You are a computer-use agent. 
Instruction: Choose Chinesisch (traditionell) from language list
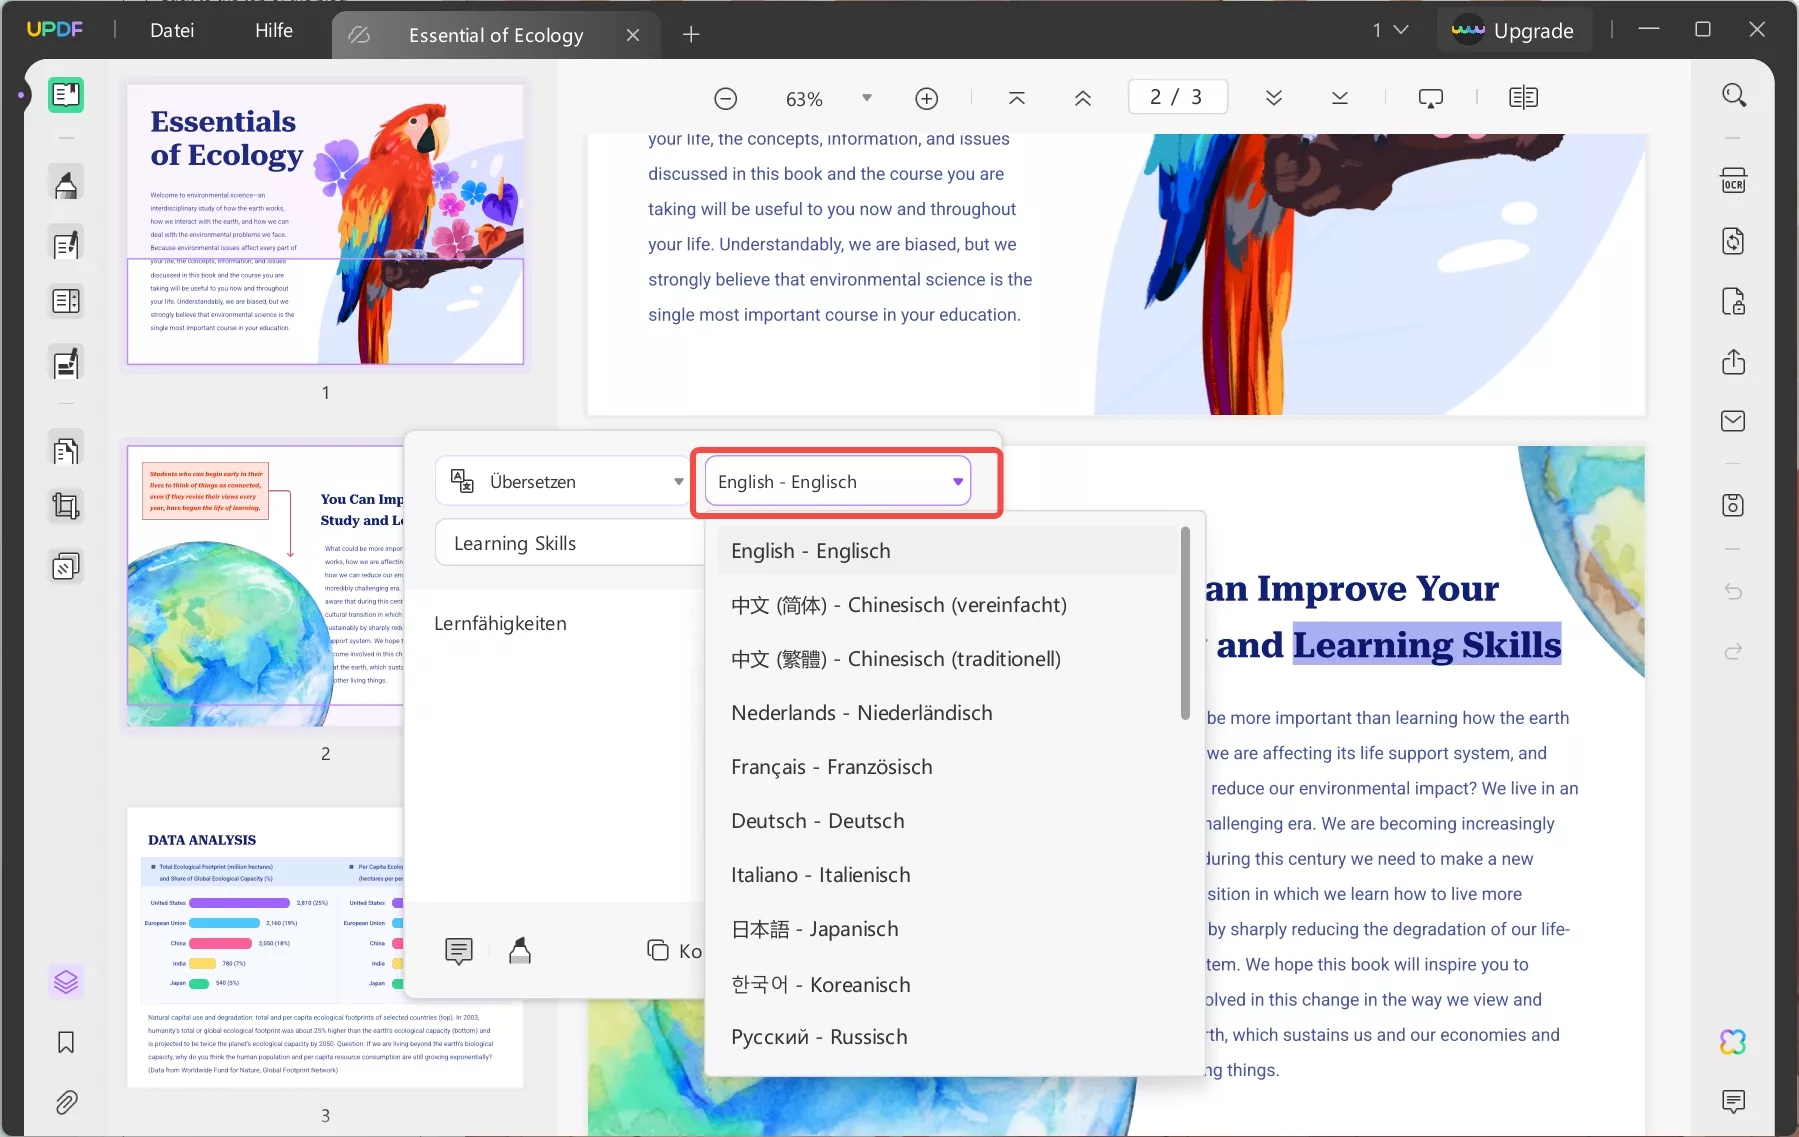948,659
